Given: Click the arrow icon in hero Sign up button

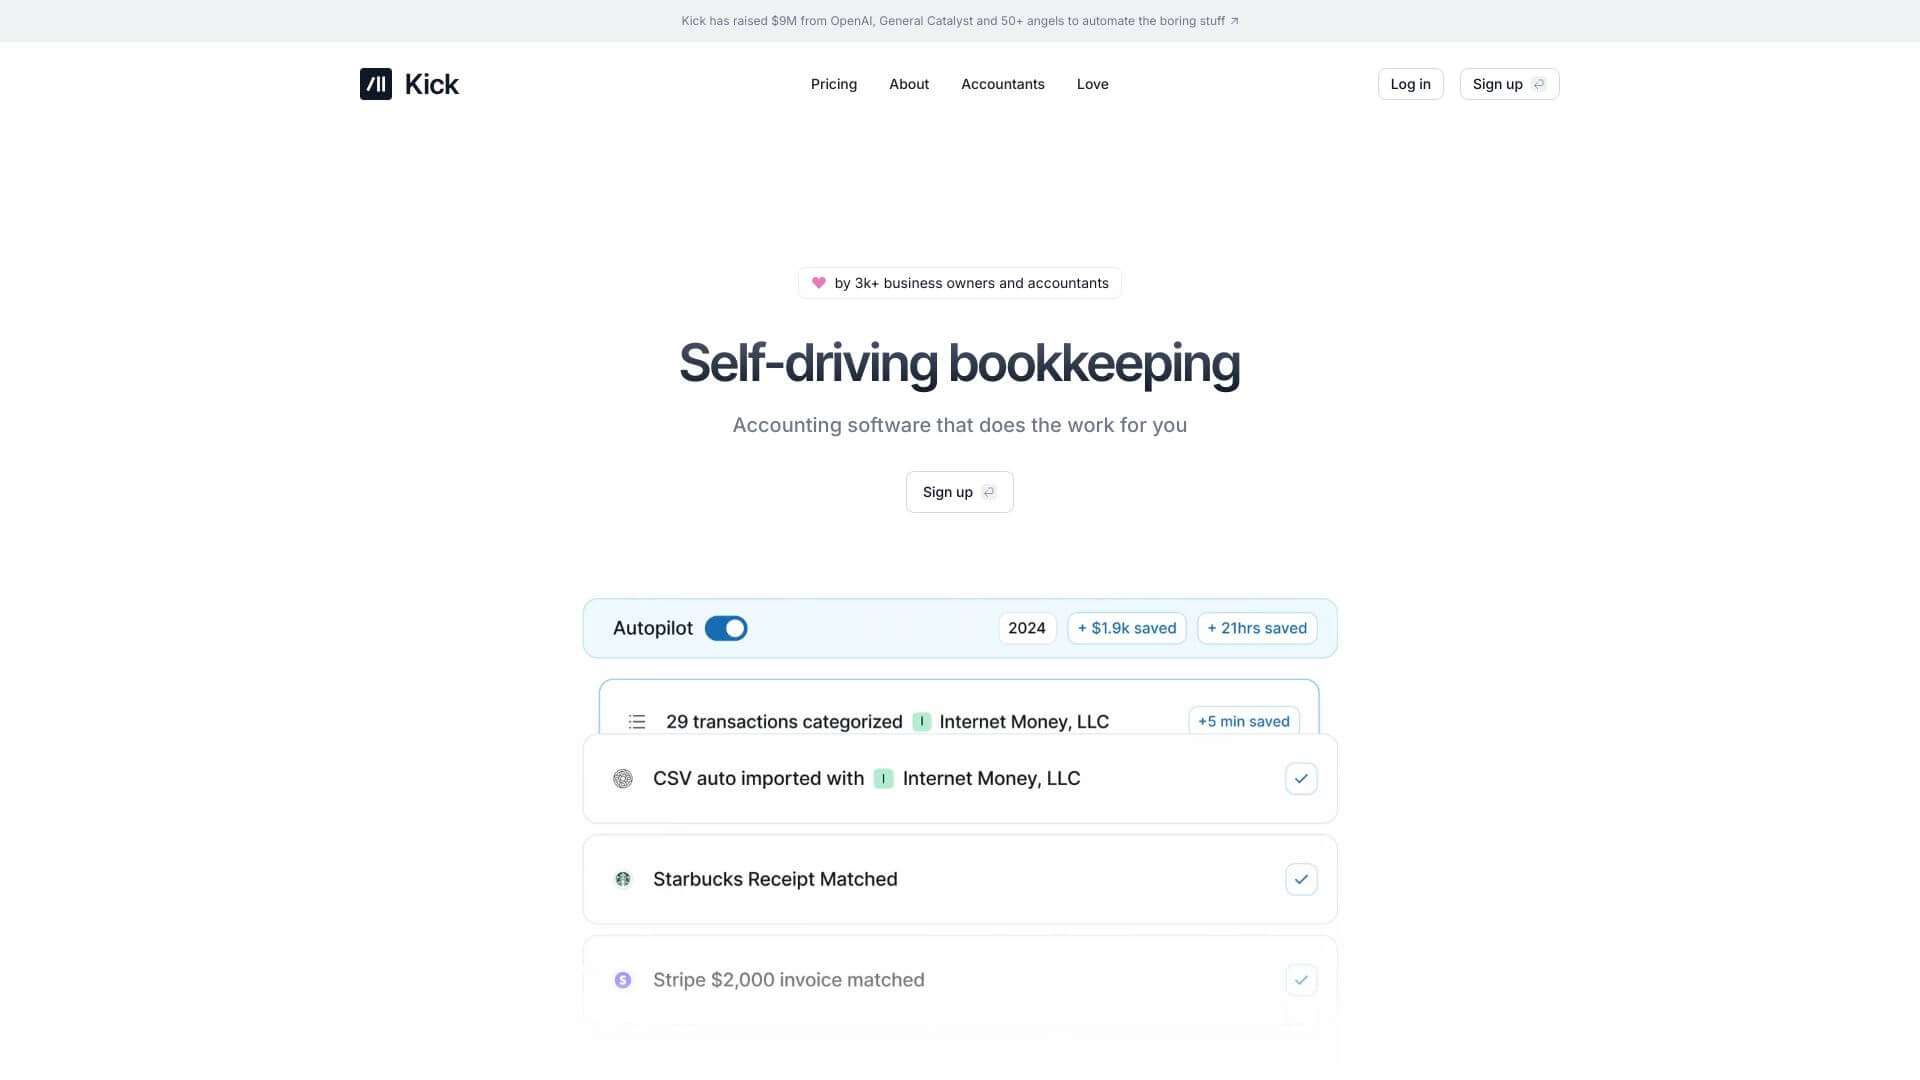Looking at the screenshot, I should [988, 492].
